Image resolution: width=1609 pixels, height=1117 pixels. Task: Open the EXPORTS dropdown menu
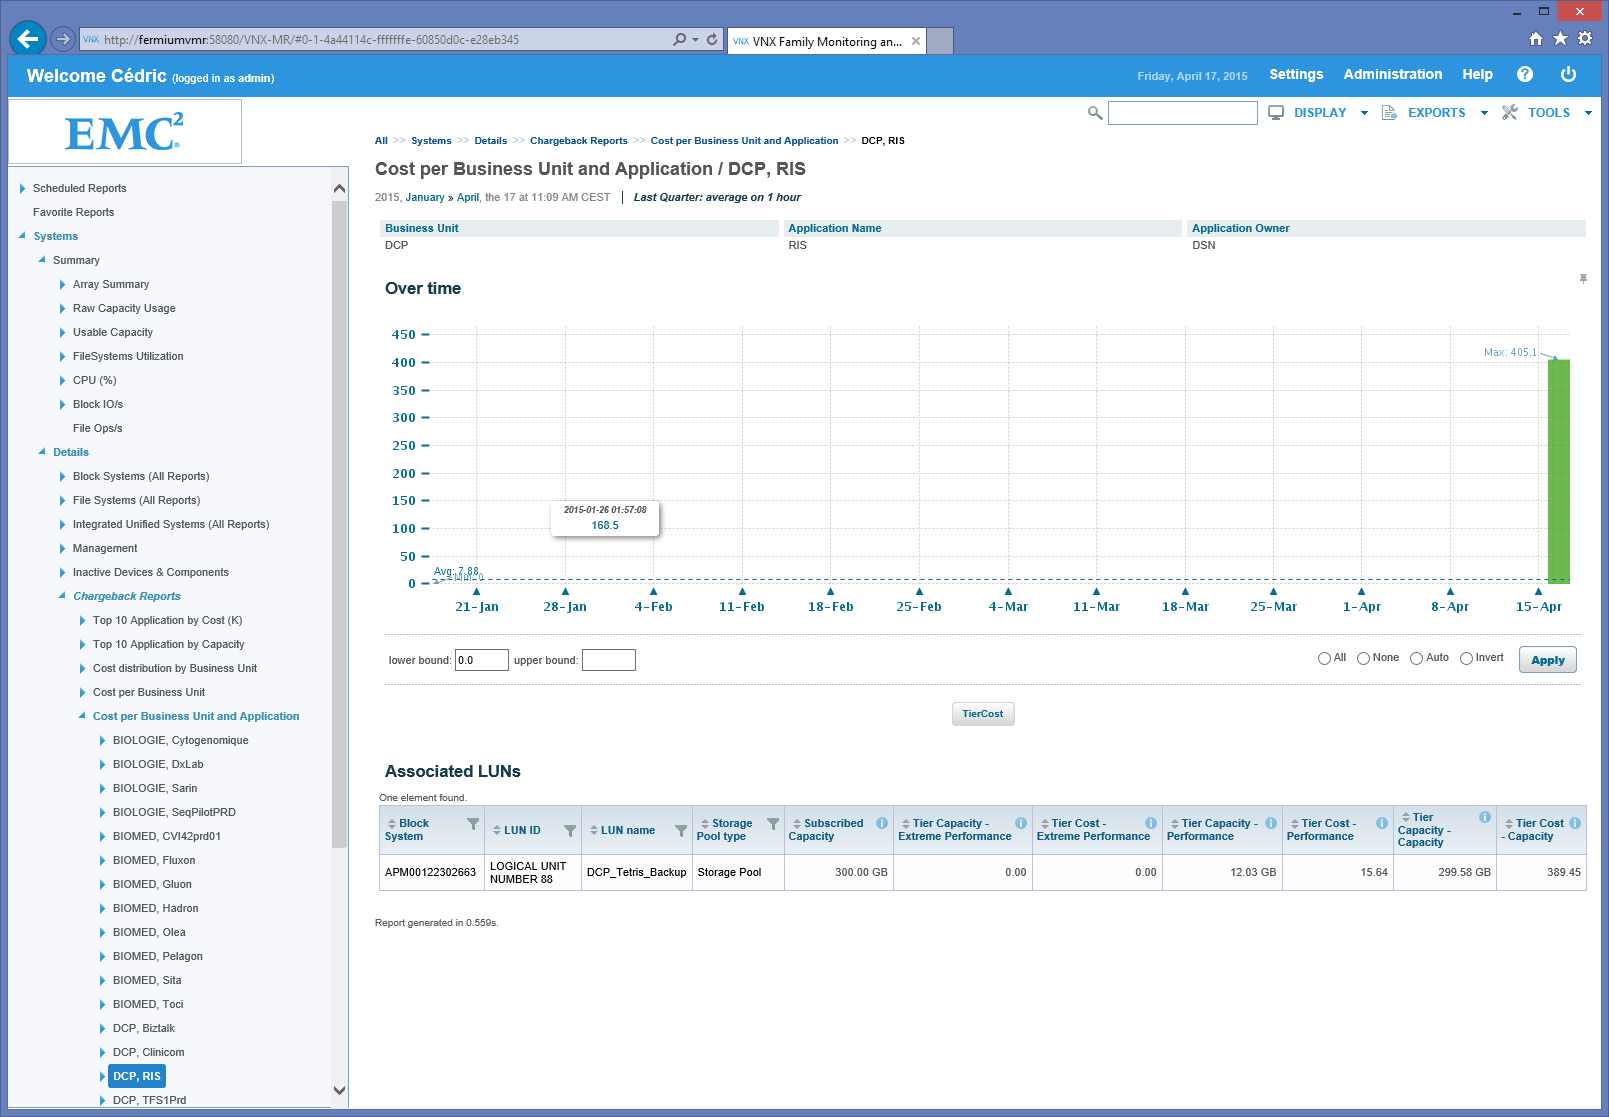tap(1435, 113)
